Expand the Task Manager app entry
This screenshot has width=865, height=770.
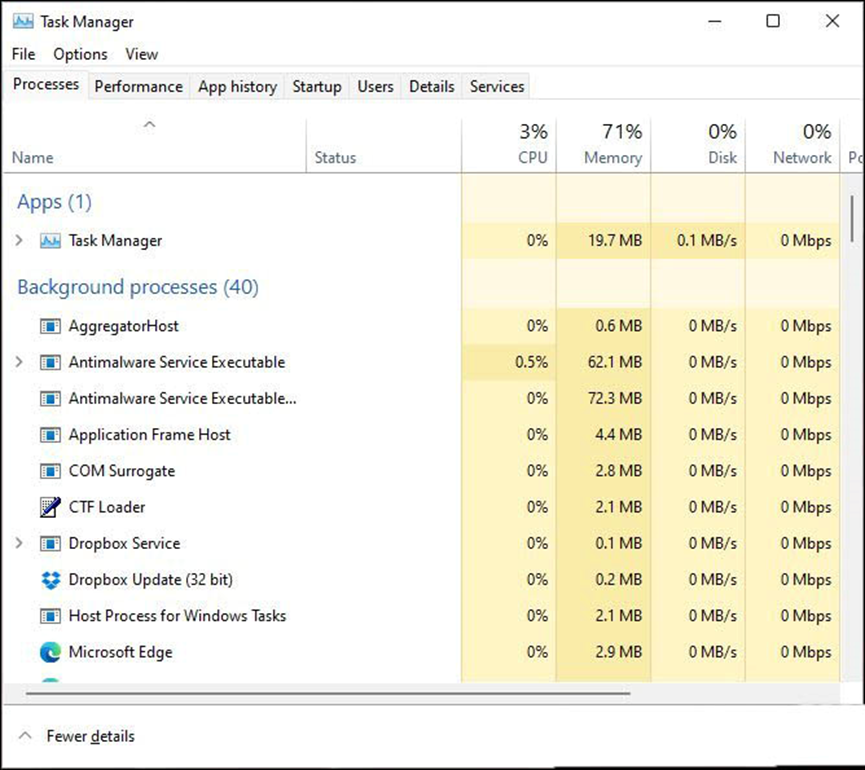point(19,241)
